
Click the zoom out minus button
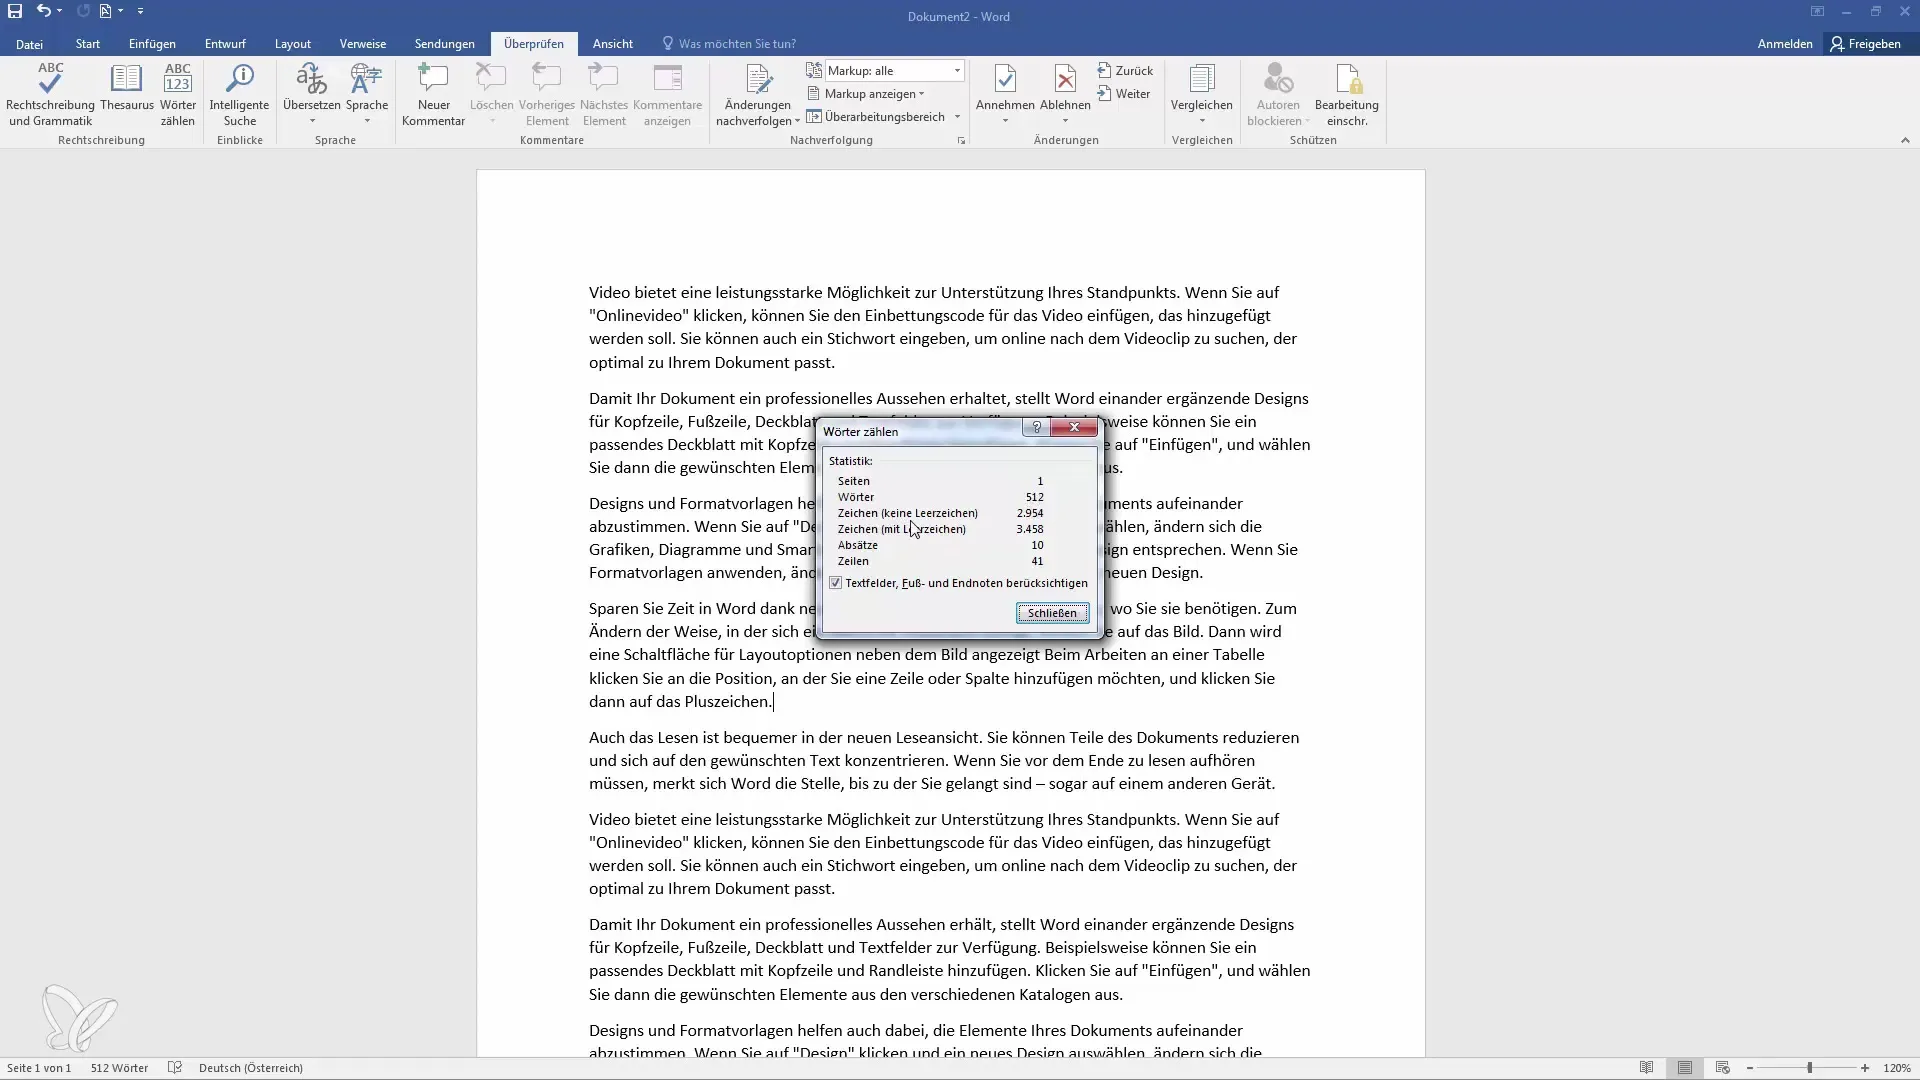1750,1068
